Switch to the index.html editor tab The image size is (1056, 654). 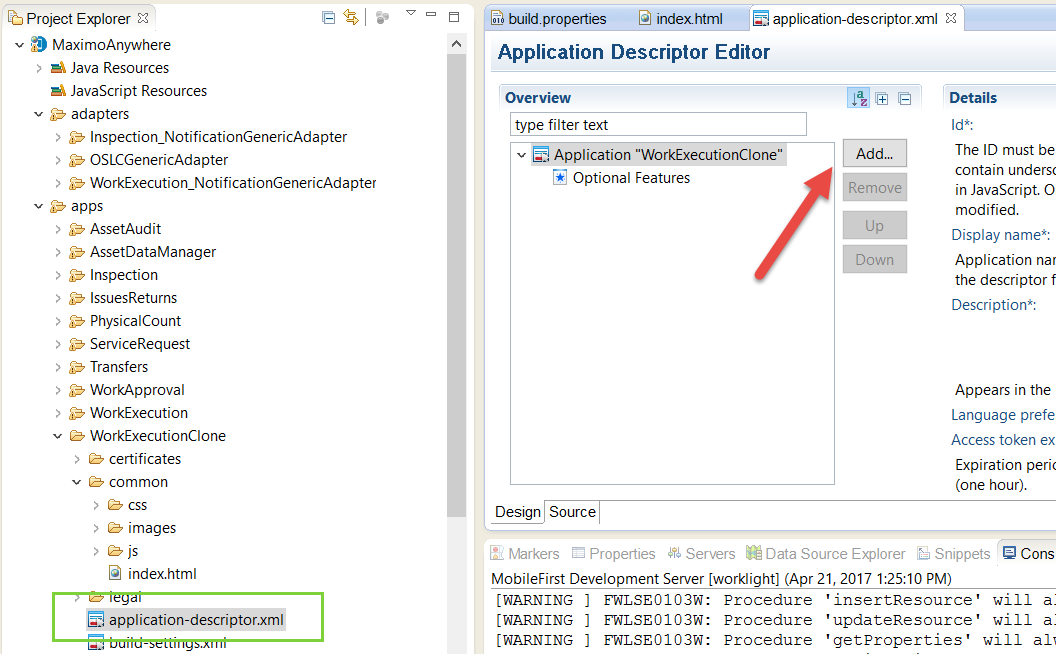click(x=690, y=17)
